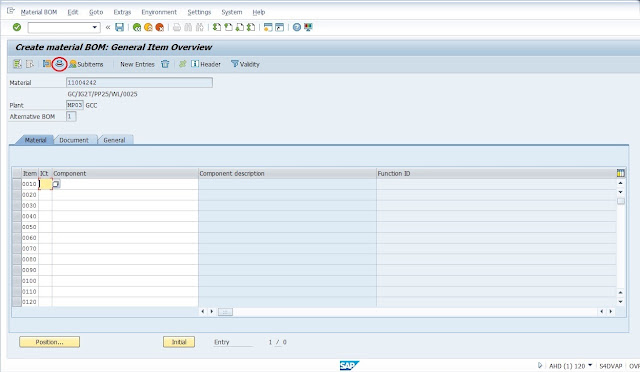Select the row selector for item 0010
Image resolution: width=640 pixels, height=372 pixels.
pos(17,184)
